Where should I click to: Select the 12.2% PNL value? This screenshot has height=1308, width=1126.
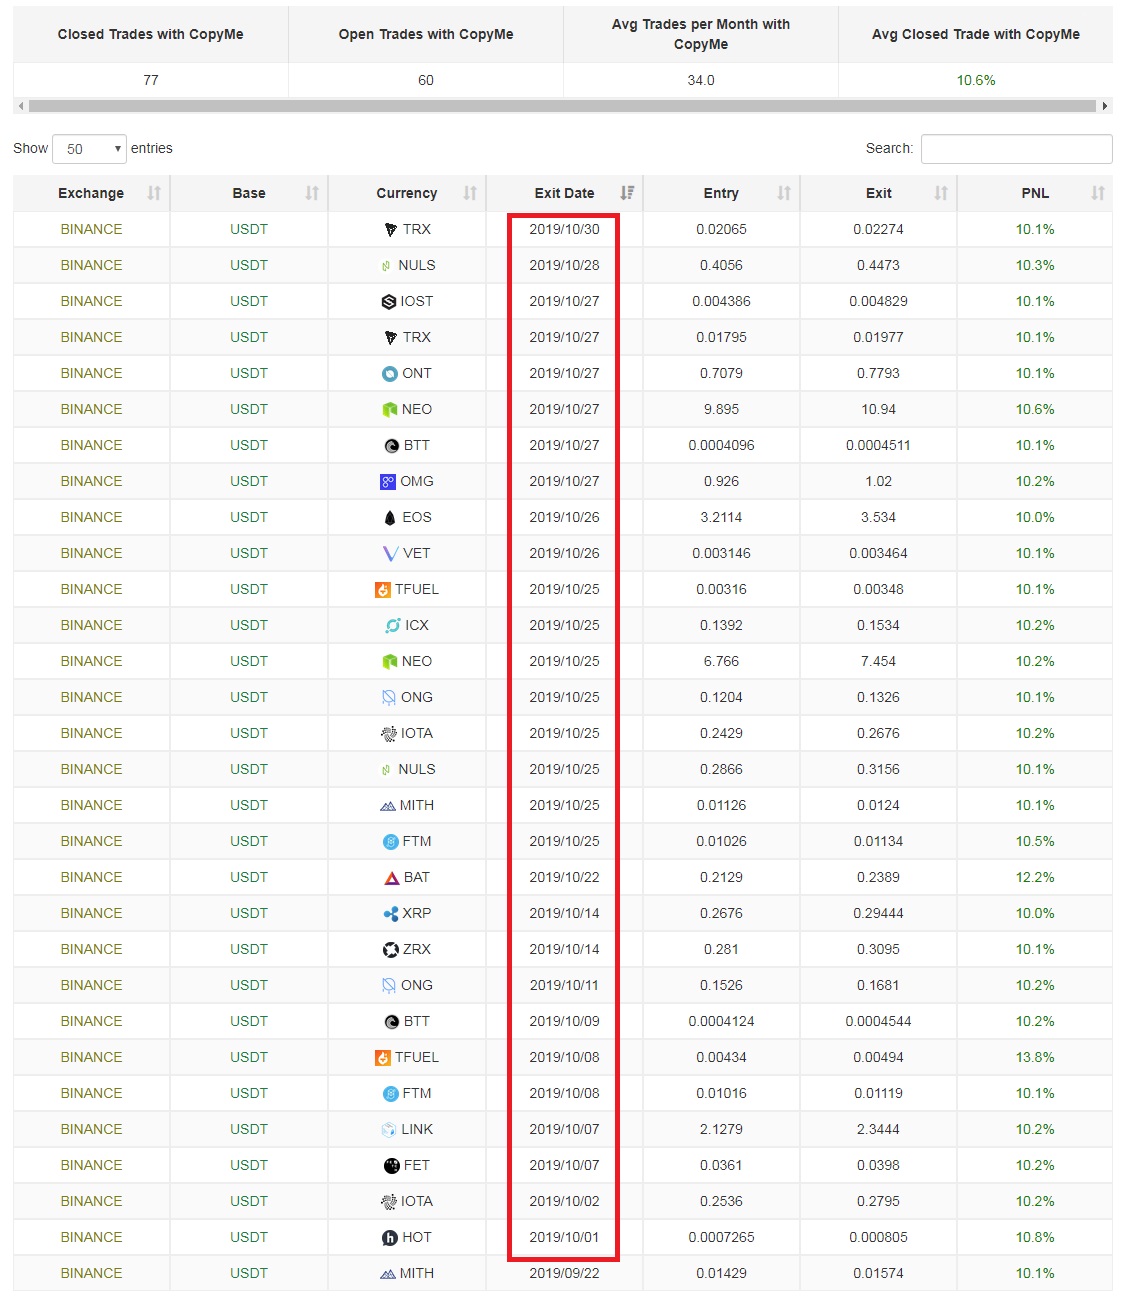[1035, 877]
